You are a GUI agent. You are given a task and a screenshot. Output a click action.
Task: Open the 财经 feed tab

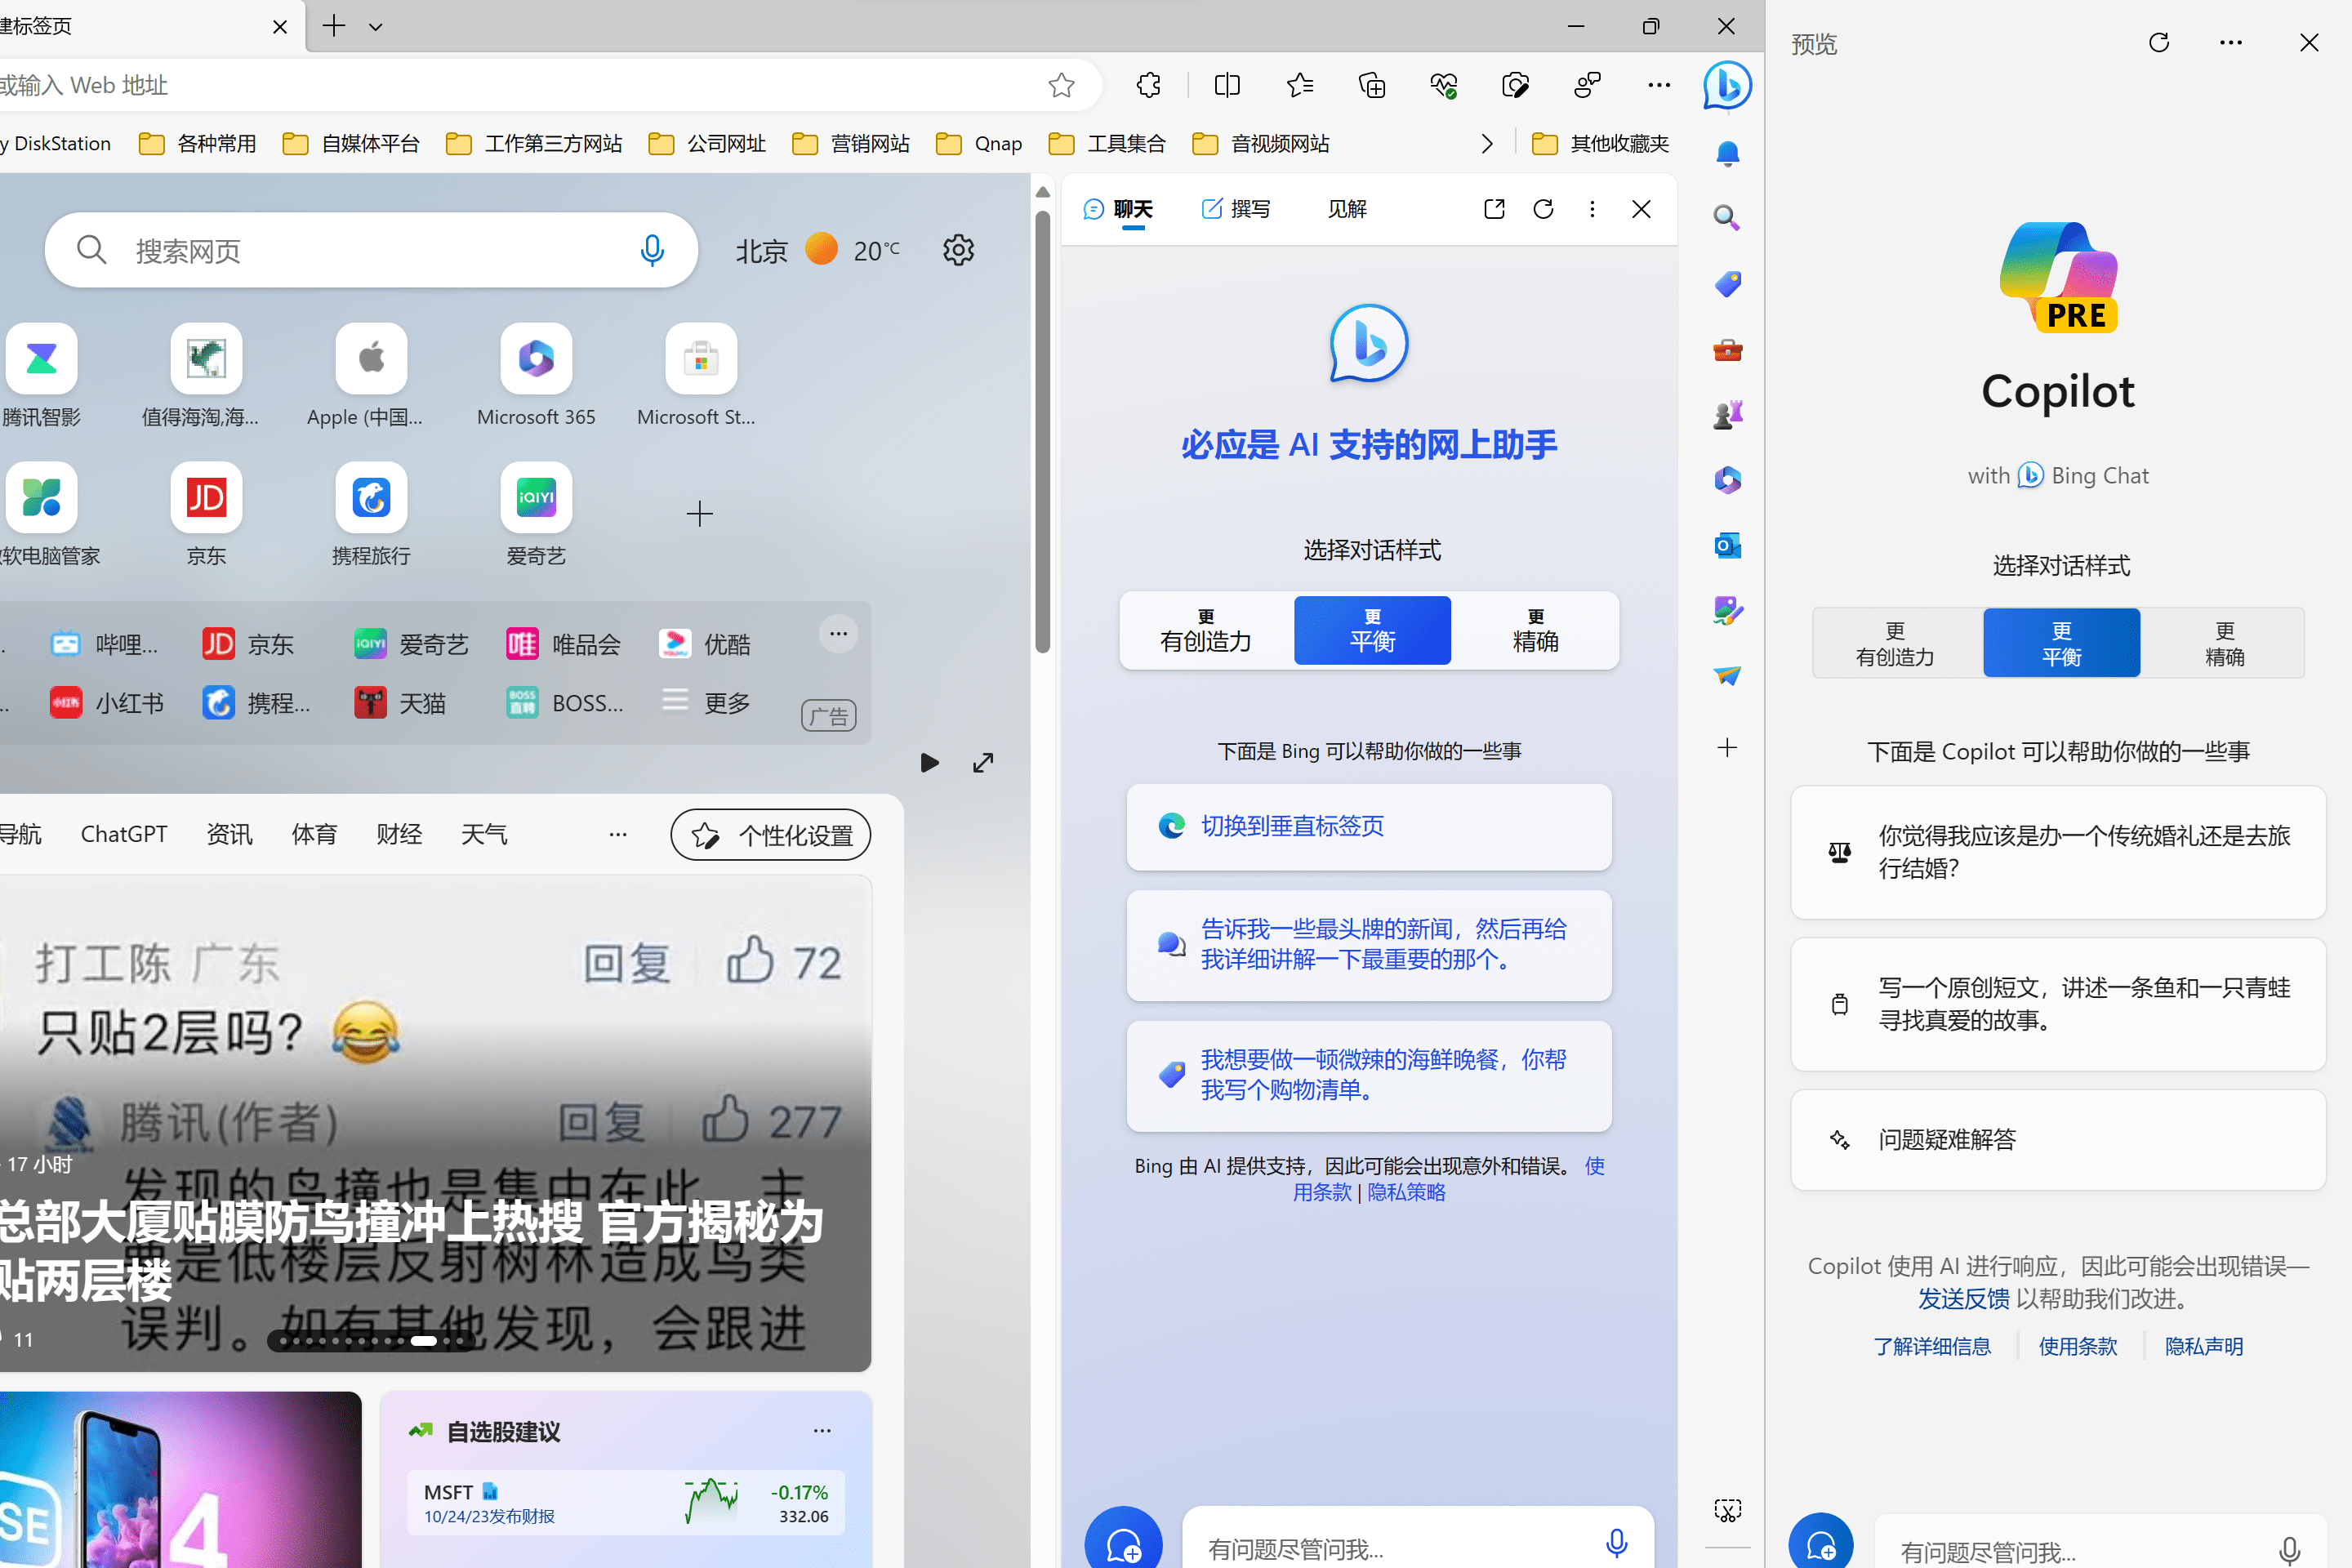click(x=399, y=834)
